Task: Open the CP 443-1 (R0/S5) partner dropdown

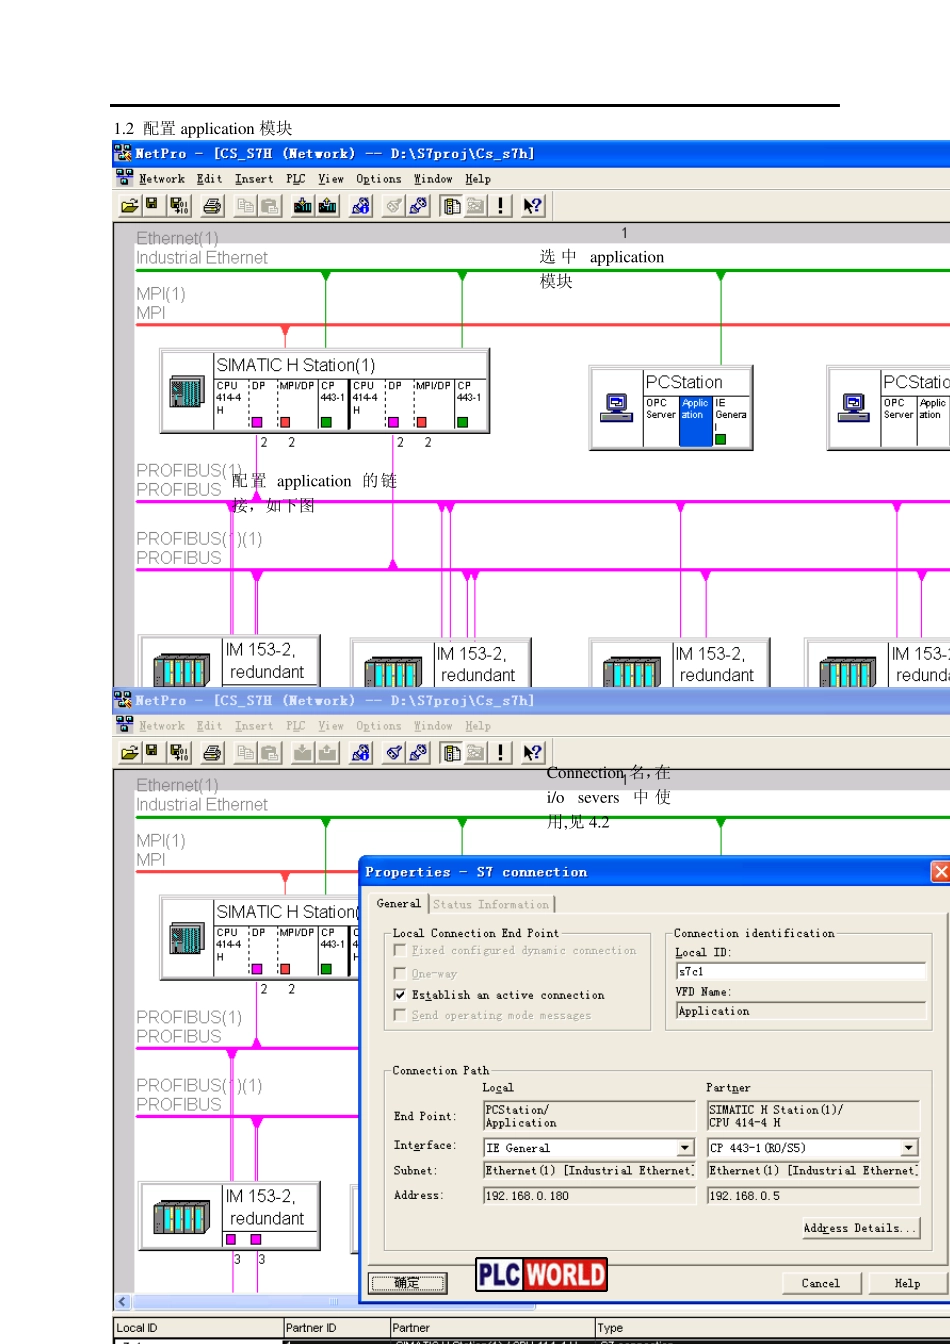Action: coord(909,1148)
